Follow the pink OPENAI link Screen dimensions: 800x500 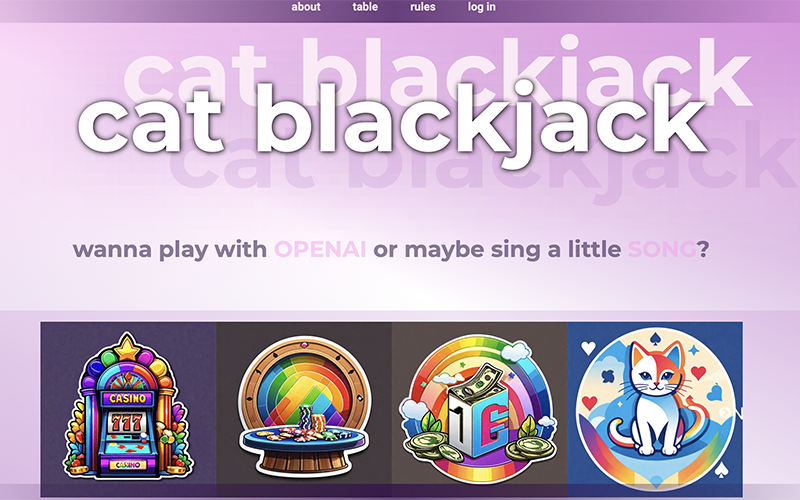[x=320, y=249]
